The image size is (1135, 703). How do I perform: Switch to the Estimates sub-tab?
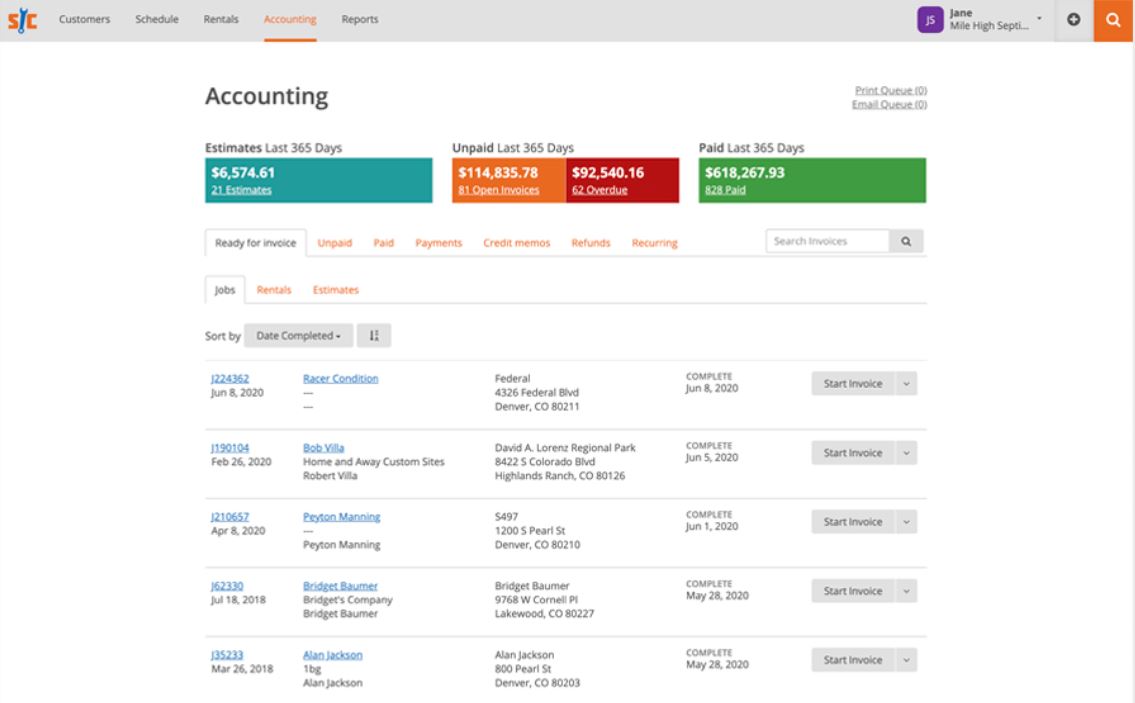pos(336,290)
